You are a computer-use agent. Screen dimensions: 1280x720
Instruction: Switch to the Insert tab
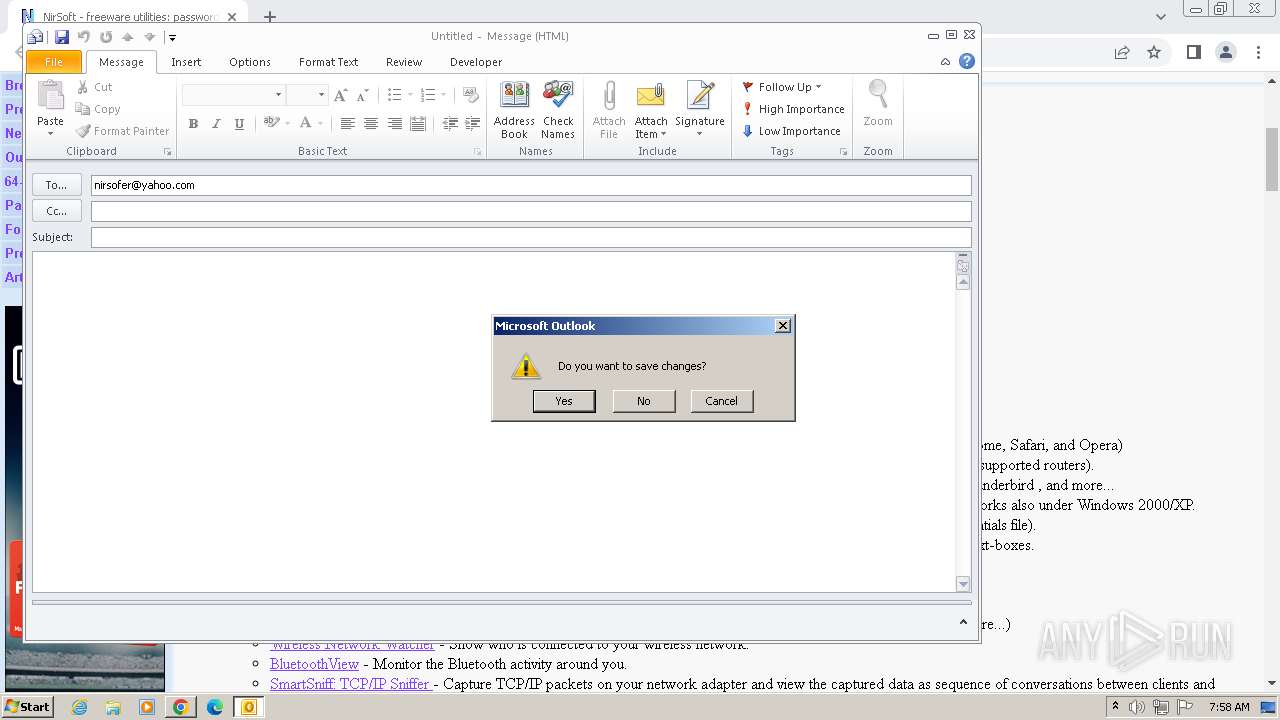click(x=186, y=62)
